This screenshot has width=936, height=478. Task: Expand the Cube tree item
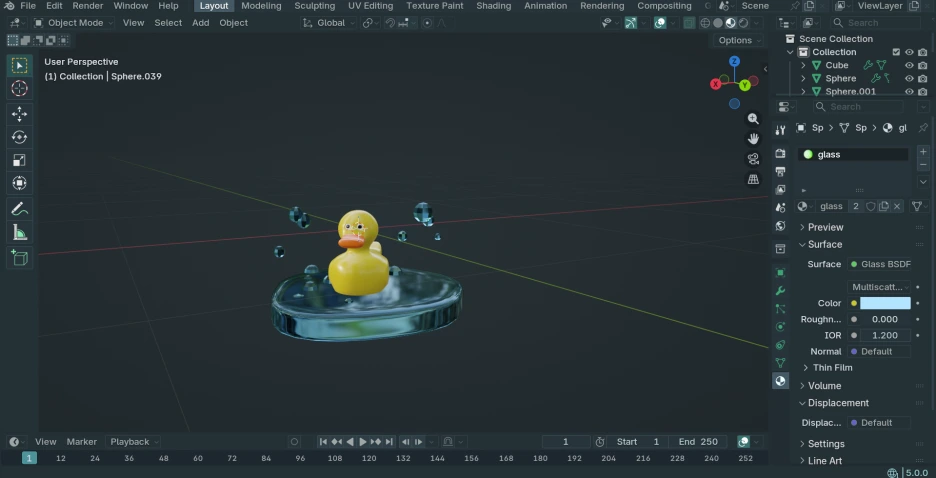[803, 66]
